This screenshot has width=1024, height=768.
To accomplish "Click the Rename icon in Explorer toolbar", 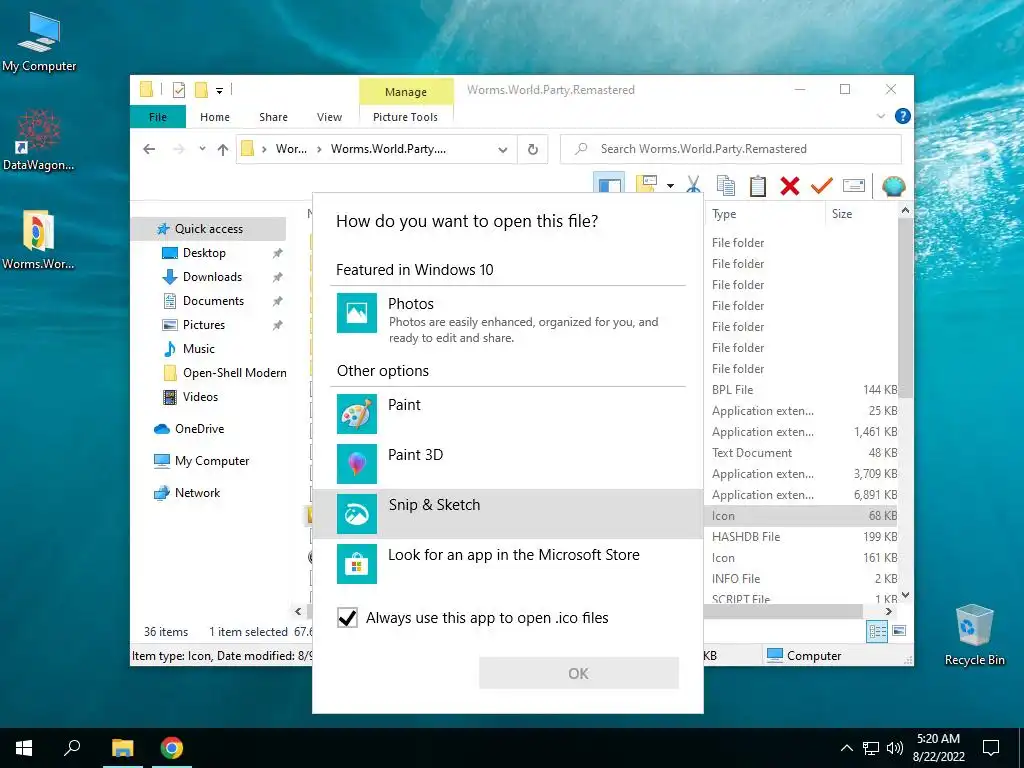I will 854,185.
